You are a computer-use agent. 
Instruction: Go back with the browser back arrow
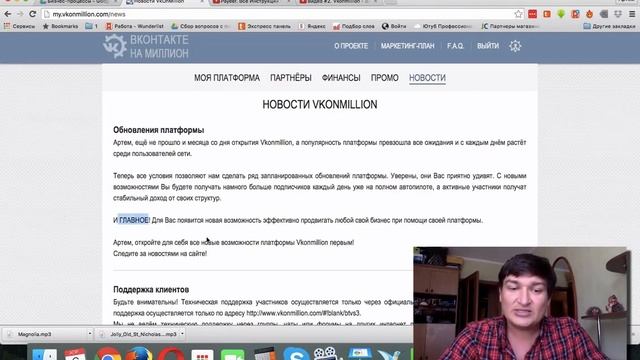pyautogui.click(x=7, y=14)
